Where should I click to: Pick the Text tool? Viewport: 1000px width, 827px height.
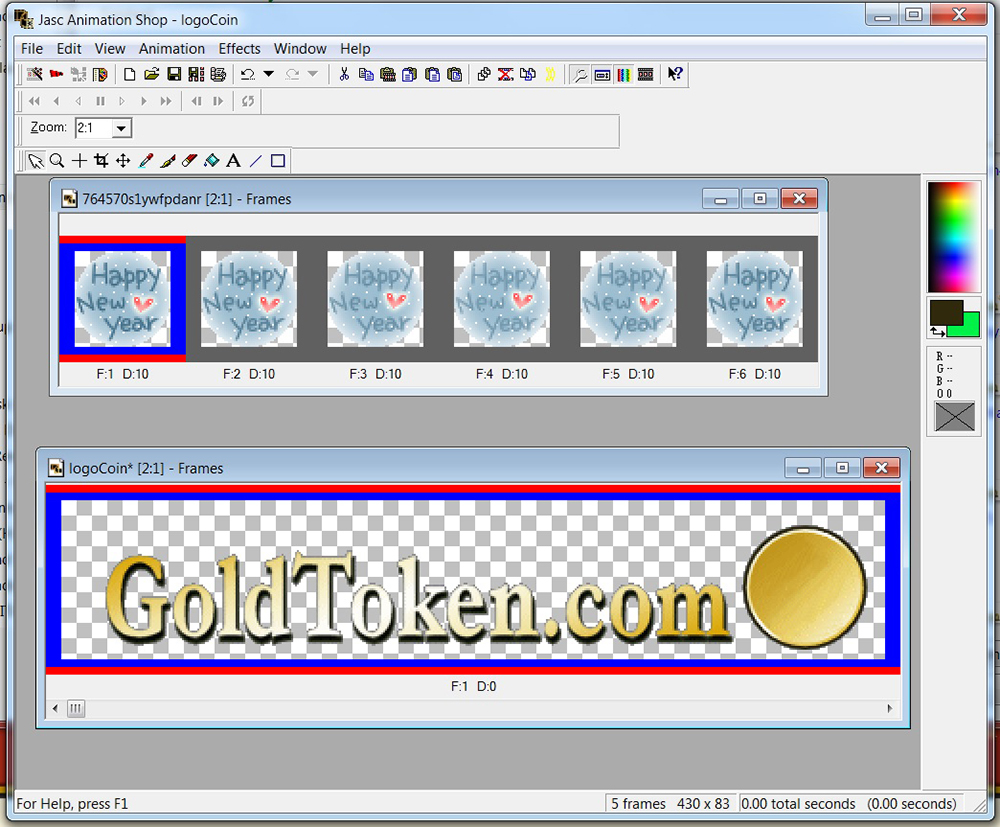point(233,161)
